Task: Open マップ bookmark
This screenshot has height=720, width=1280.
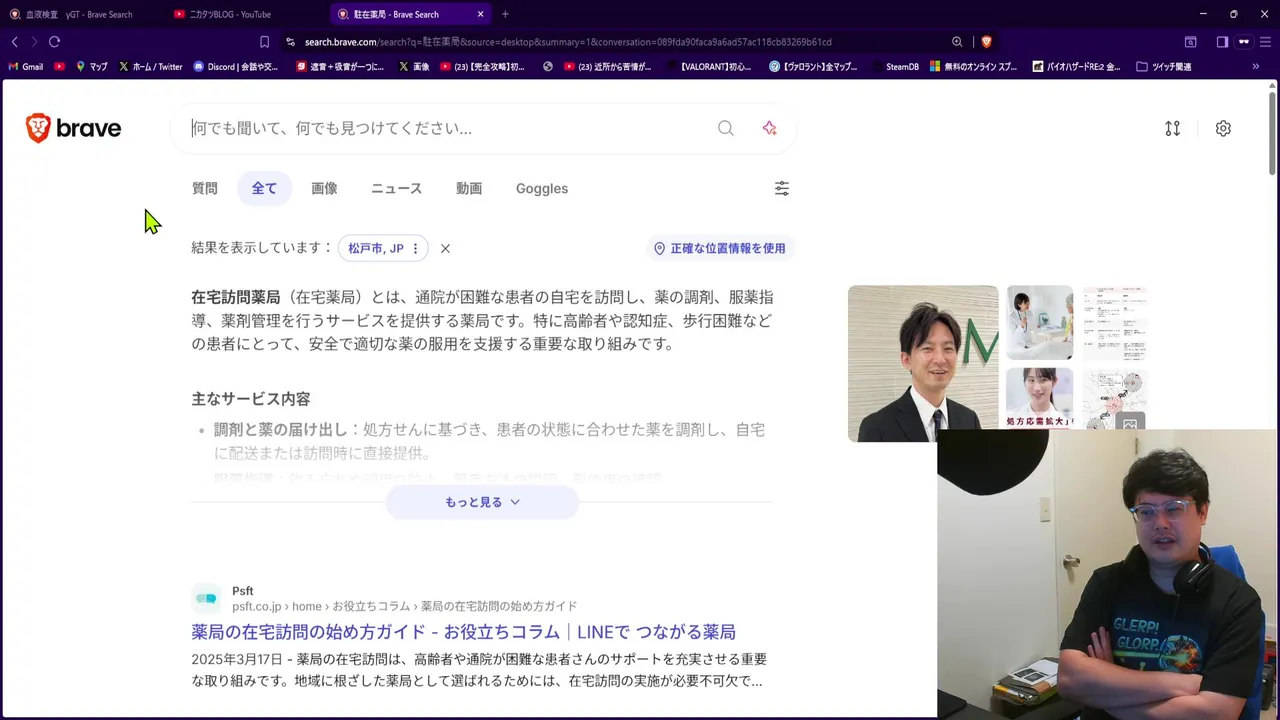Action: (92, 67)
